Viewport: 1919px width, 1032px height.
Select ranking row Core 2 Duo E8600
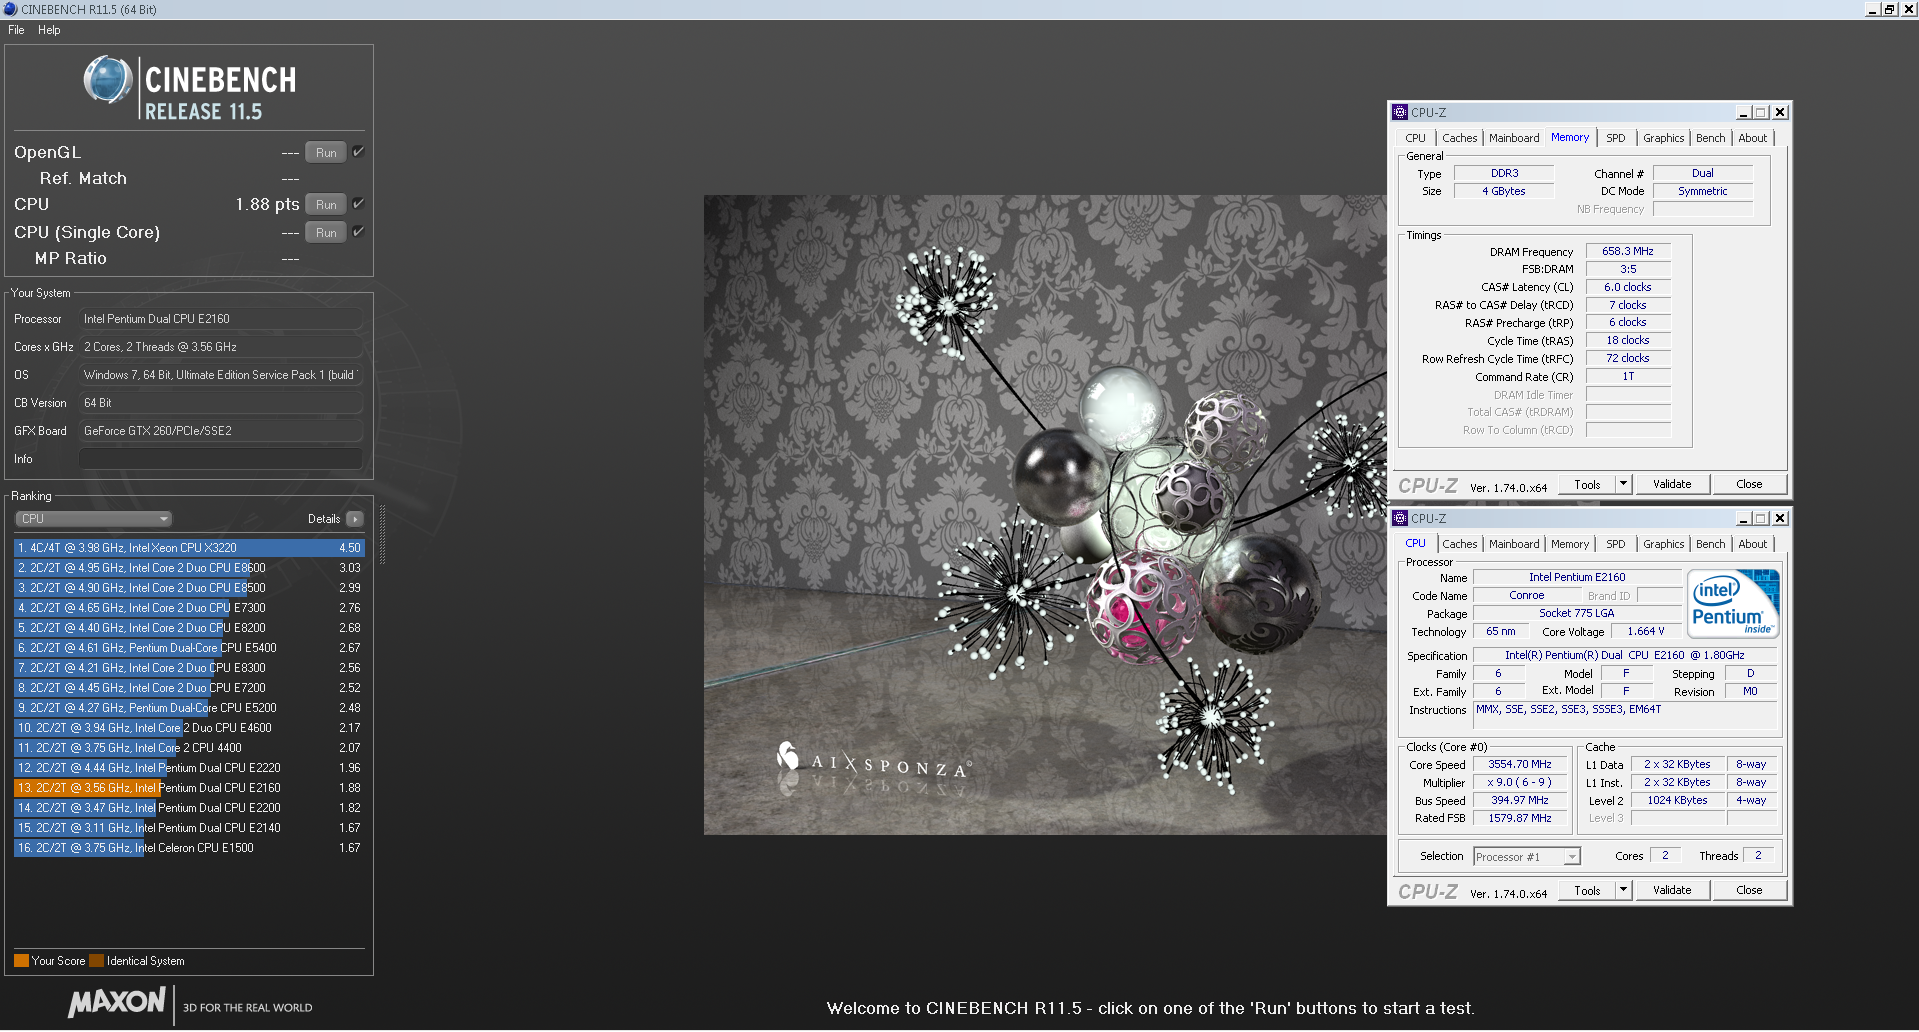pos(189,568)
